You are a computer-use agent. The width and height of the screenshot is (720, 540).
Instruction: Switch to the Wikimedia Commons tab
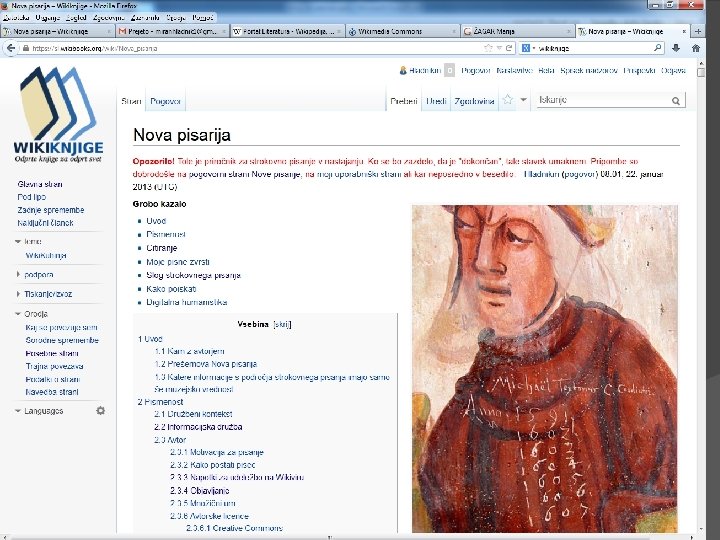(x=402, y=31)
